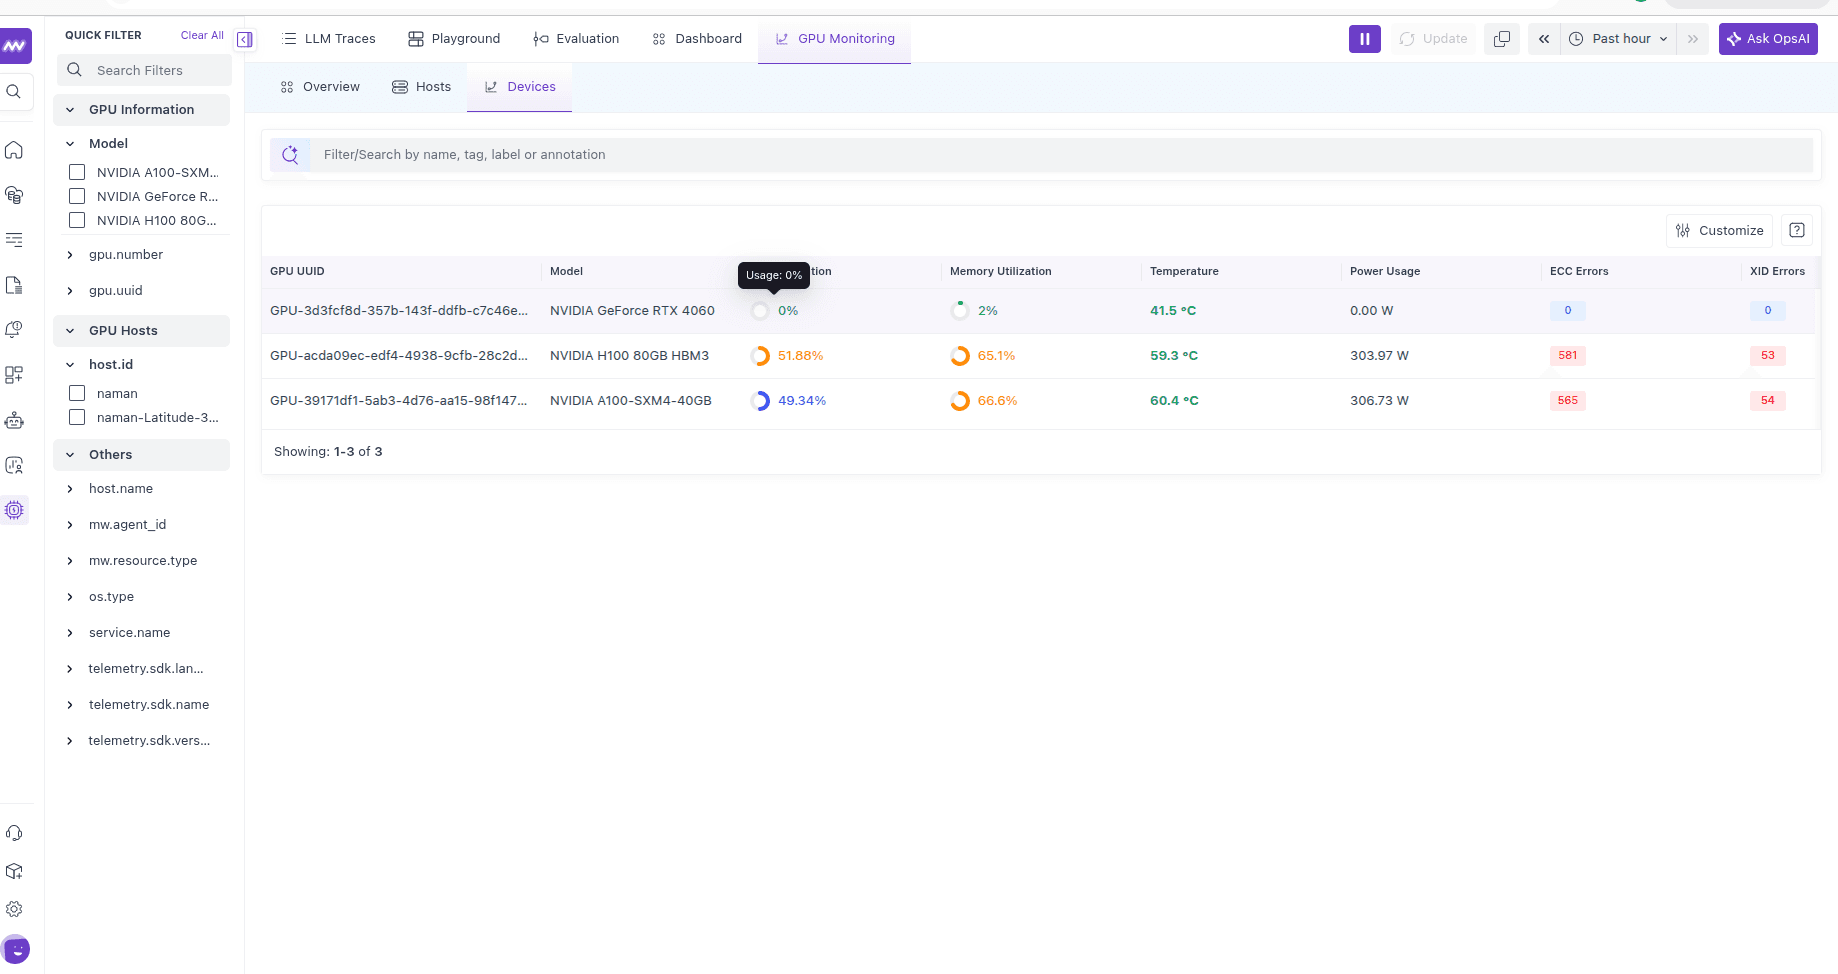The image size is (1838, 974).
Task: Click the Customize button
Action: point(1719,231)
